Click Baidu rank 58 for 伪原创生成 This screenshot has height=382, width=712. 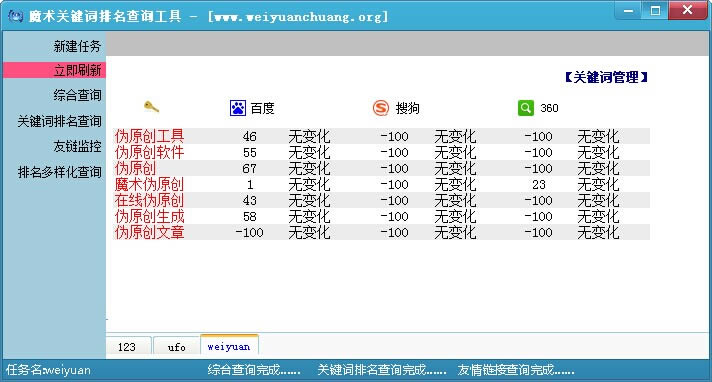tap(249, 216)
